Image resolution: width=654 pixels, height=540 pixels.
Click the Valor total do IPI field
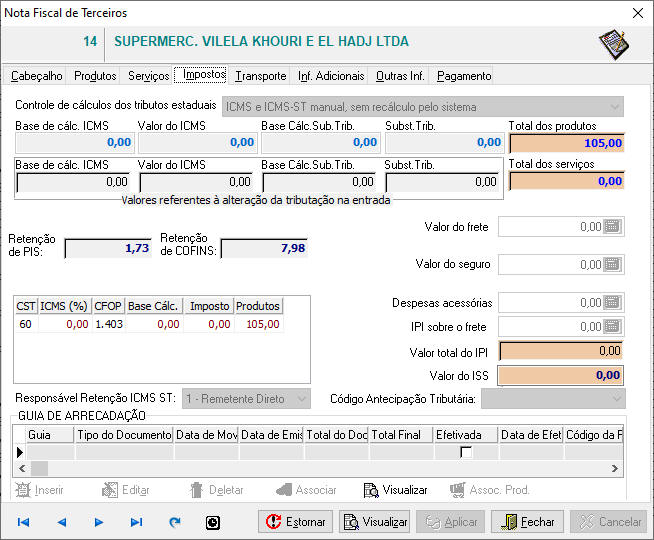(x=561, y=351)
